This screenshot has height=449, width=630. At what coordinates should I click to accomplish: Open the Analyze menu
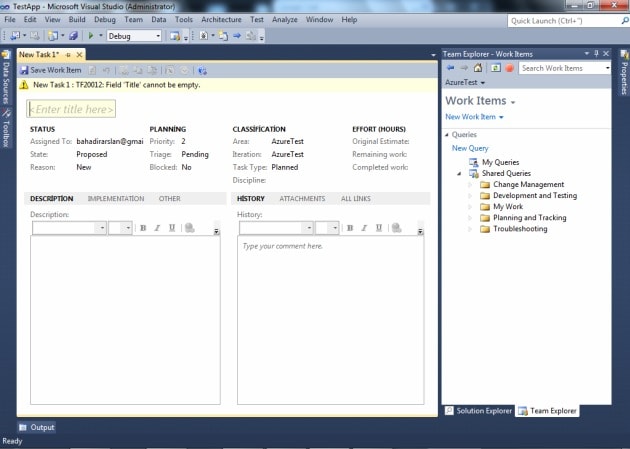[284, 20]
